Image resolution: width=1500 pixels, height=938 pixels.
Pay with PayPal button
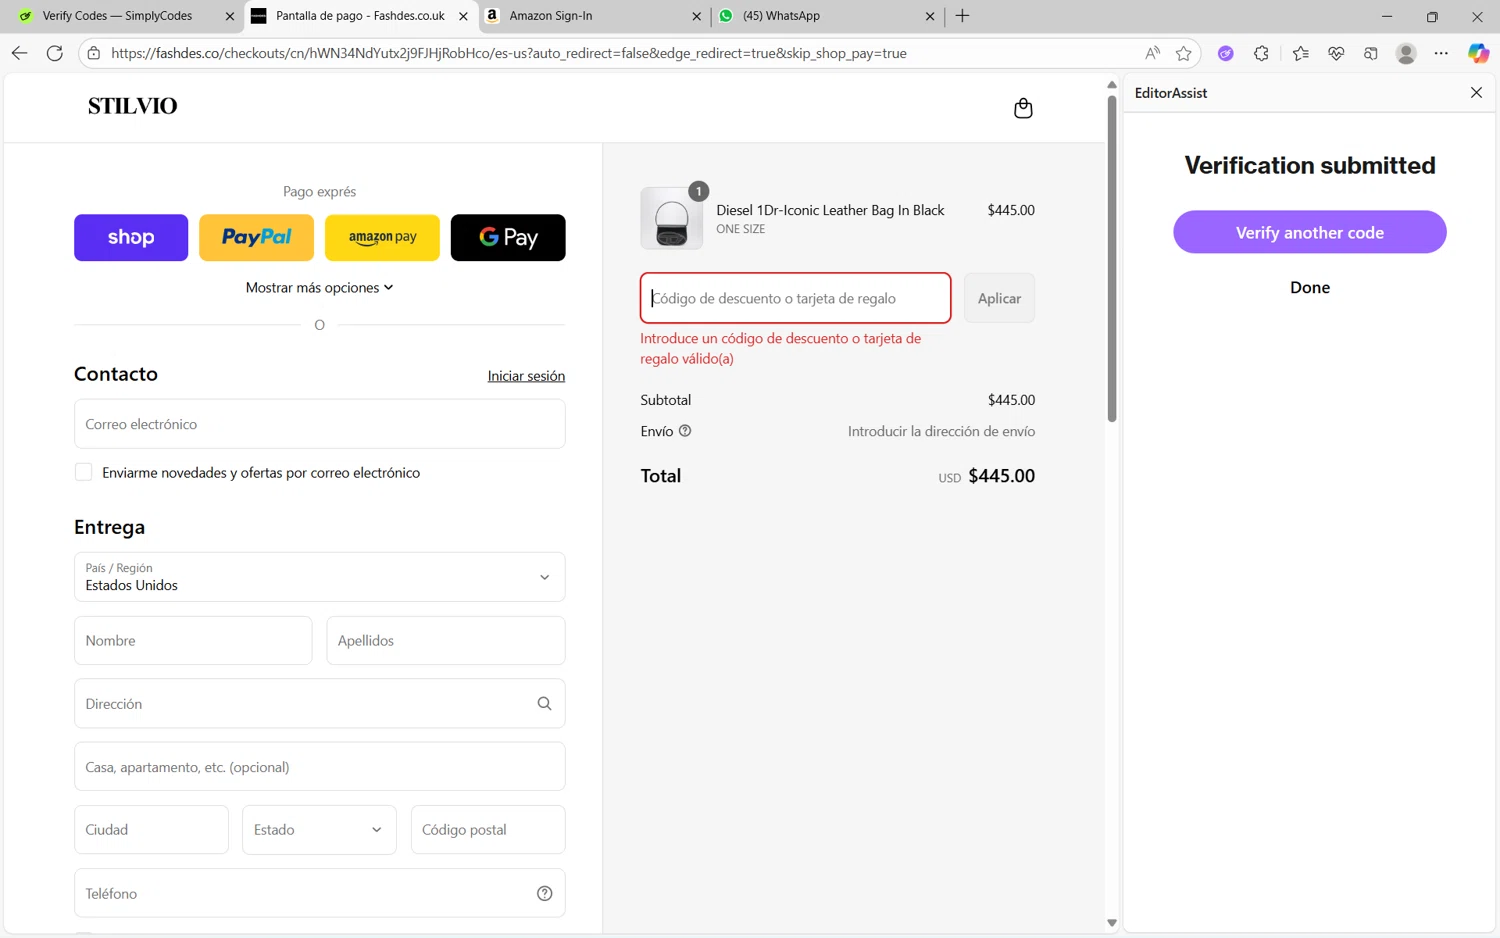pyautogui.click(x=256, y=237)
